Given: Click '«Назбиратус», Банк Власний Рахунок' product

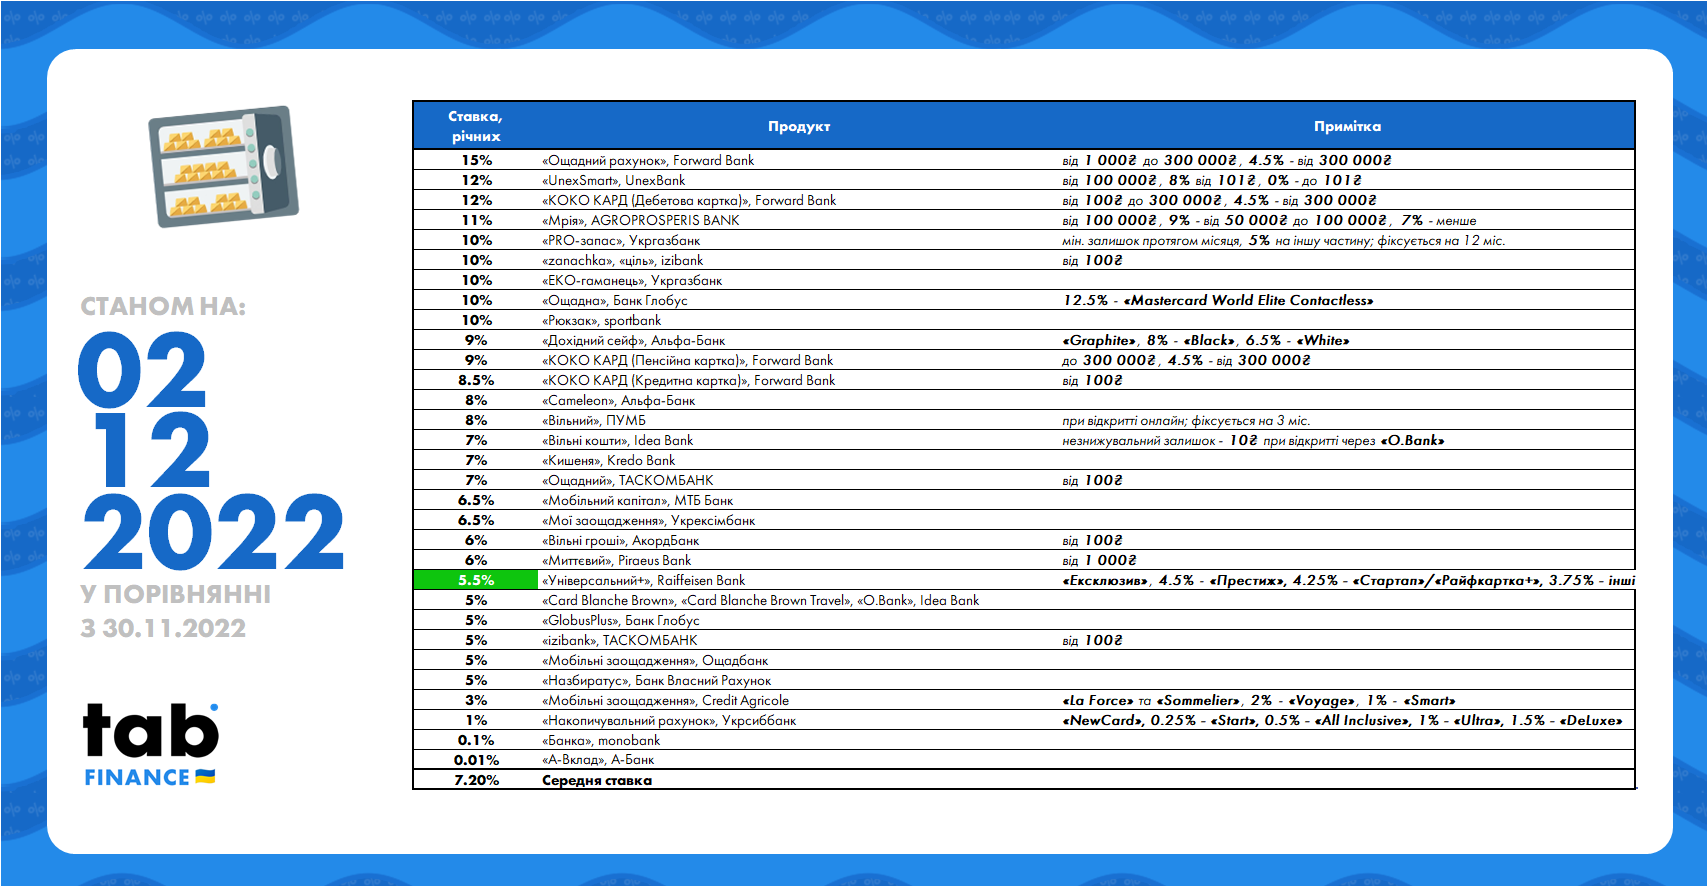Looking at the screenshot, I should point(656,680).
